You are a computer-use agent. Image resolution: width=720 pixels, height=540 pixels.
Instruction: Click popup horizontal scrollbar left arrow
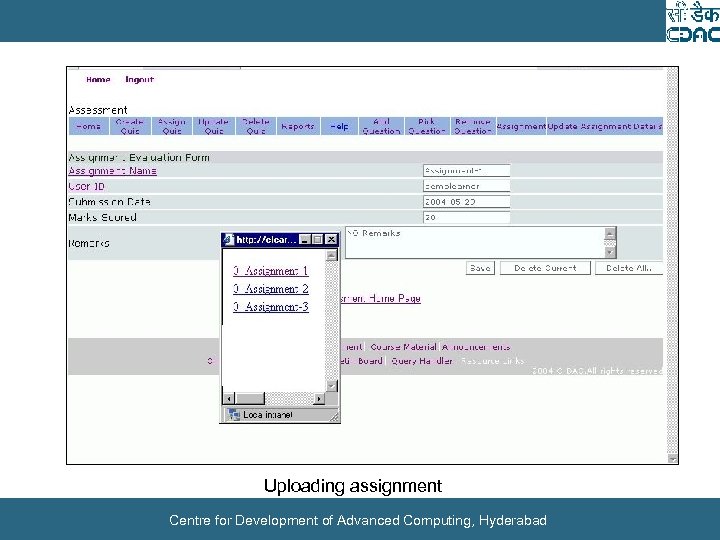229,398
